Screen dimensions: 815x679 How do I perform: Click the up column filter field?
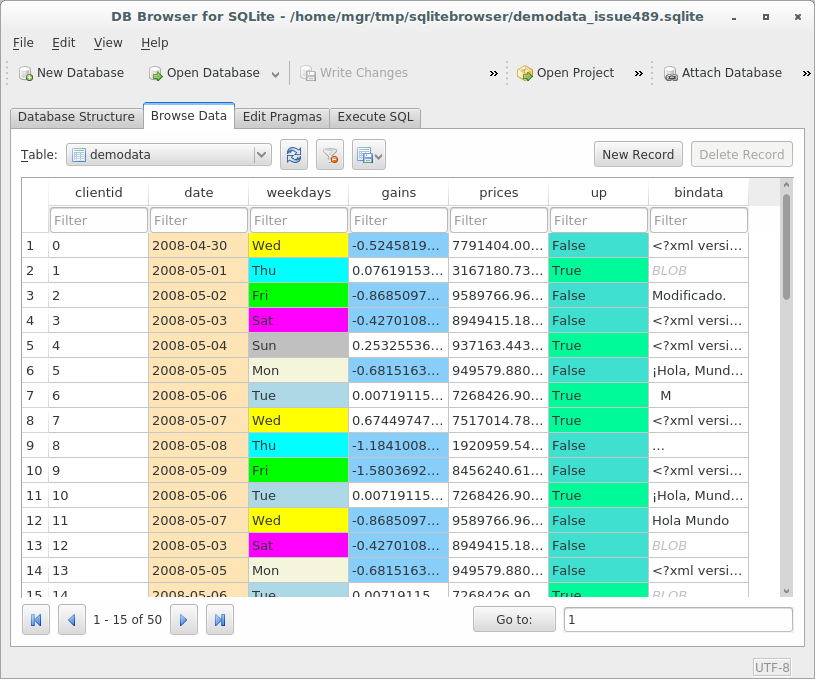[x=599, y=220]
